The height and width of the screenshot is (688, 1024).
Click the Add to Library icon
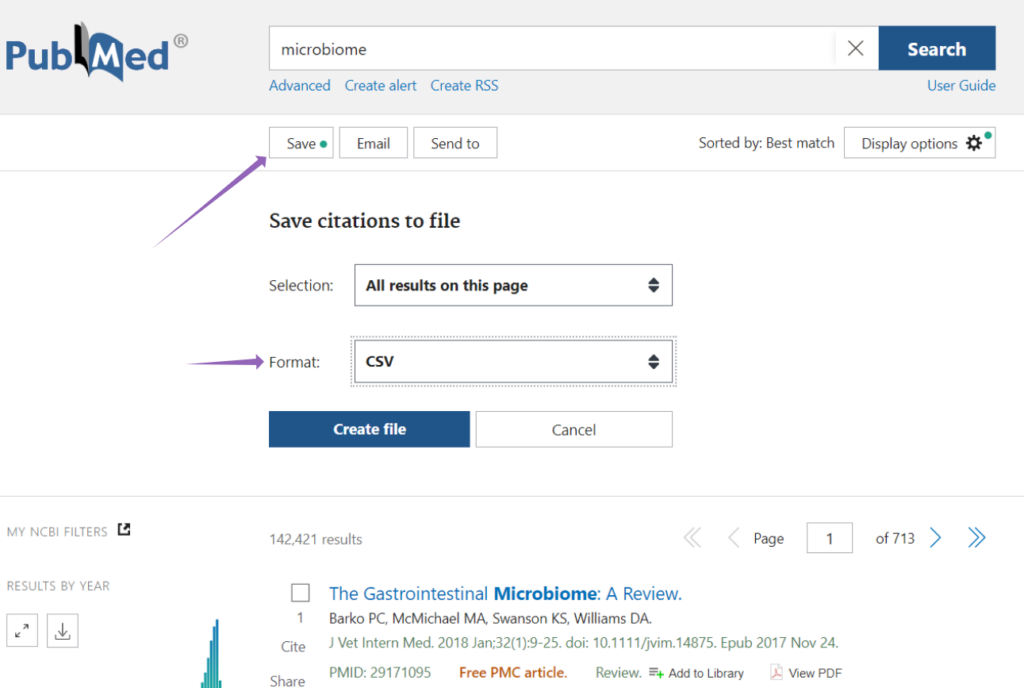click(656, 673)
